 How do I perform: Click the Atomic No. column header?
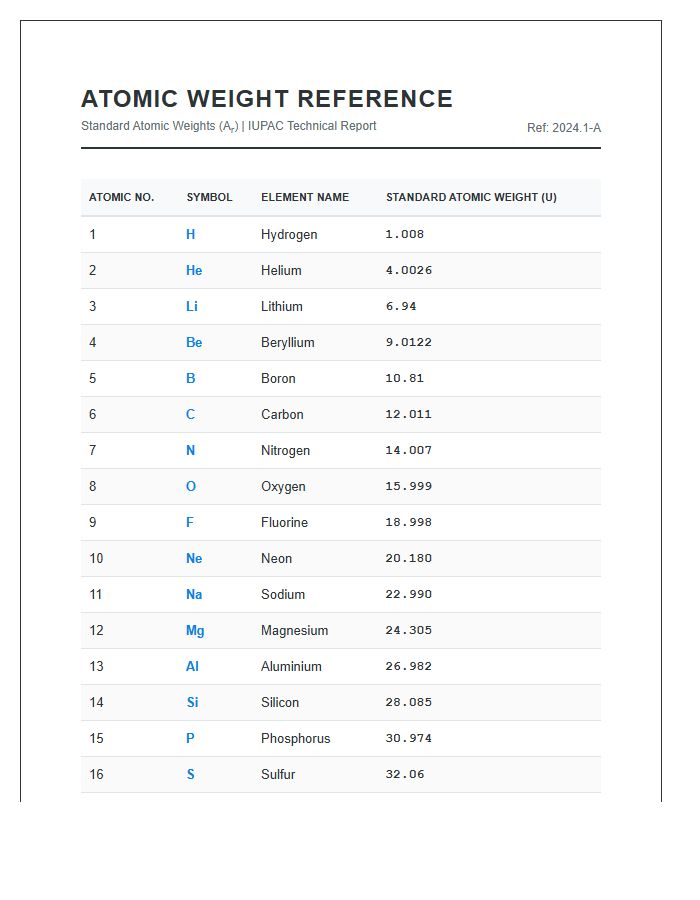click(121, 197)
